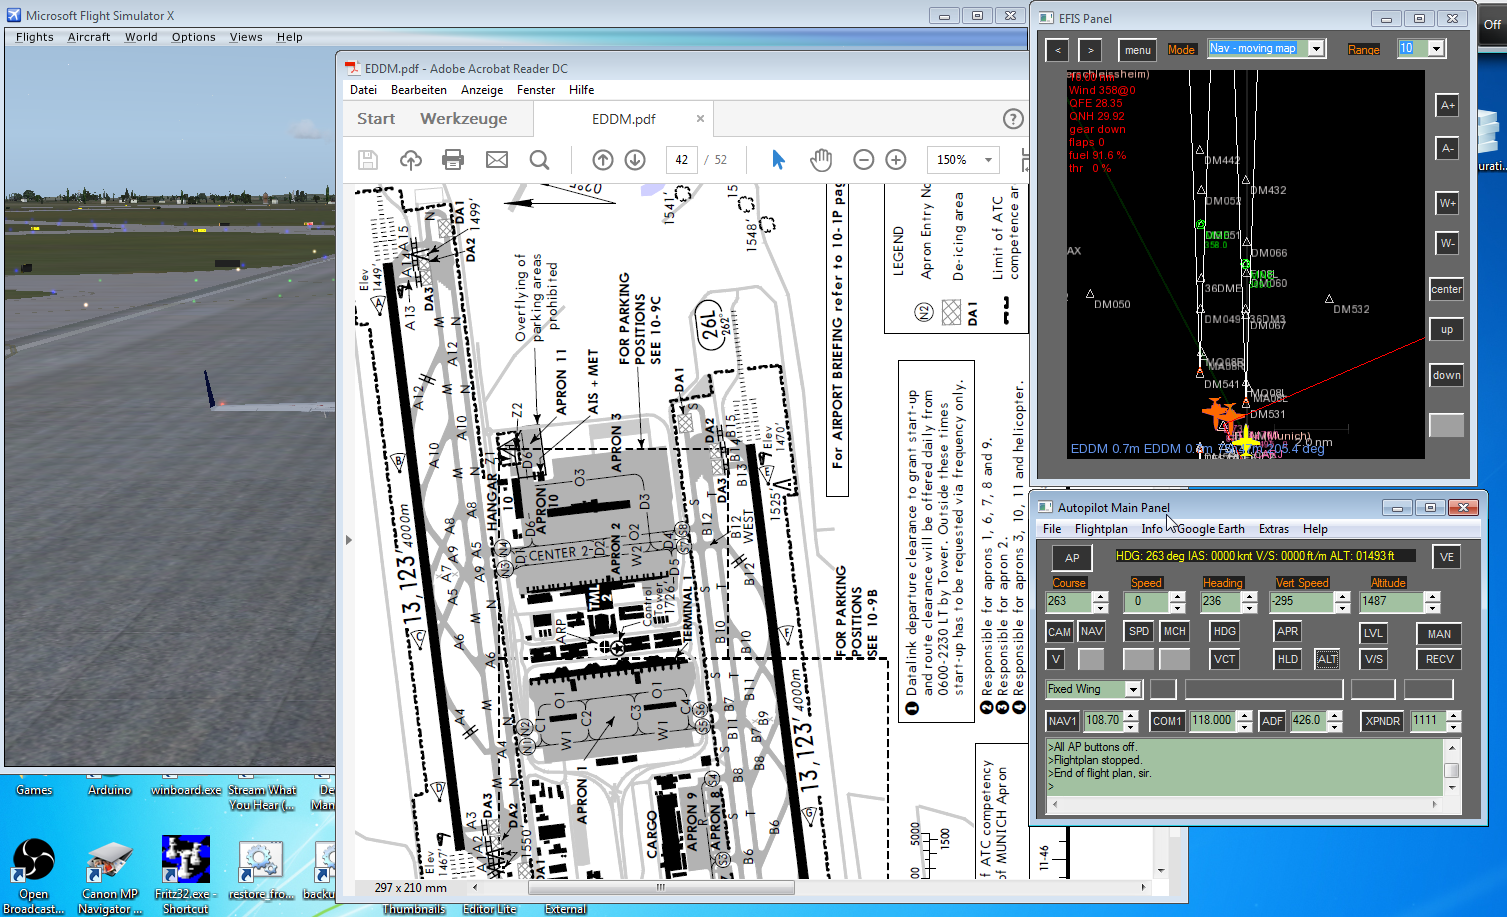The width and height of the screenshot is (1507, 917).
Task: Open the Open Broadcaster desktop shortcut
Action: pyautogui.click(x=33, y=875)
